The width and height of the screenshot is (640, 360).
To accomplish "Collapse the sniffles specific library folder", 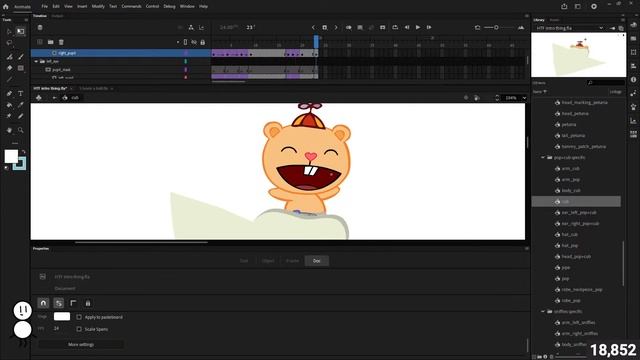I will [543, 311].
